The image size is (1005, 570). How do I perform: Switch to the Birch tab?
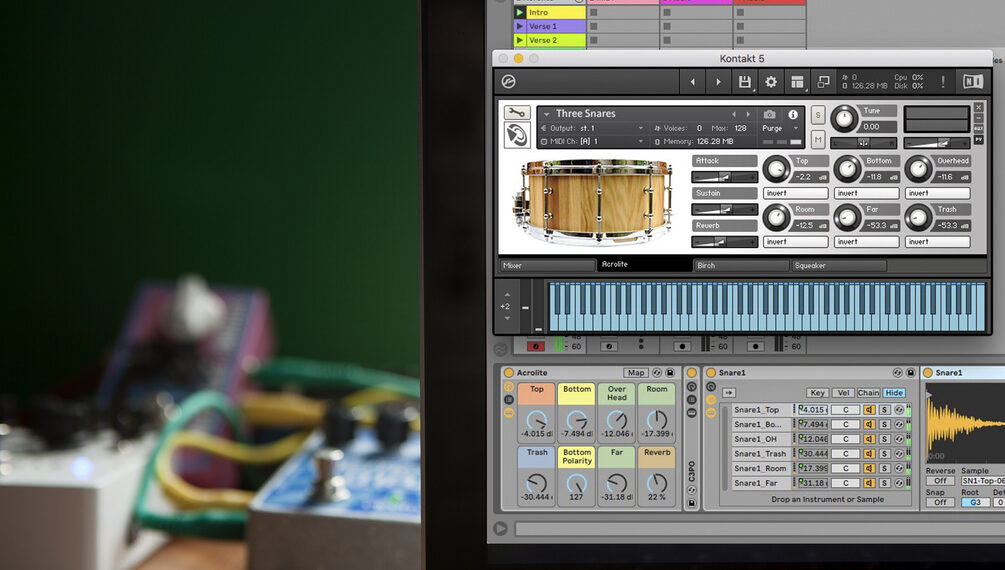coord(740,266)
